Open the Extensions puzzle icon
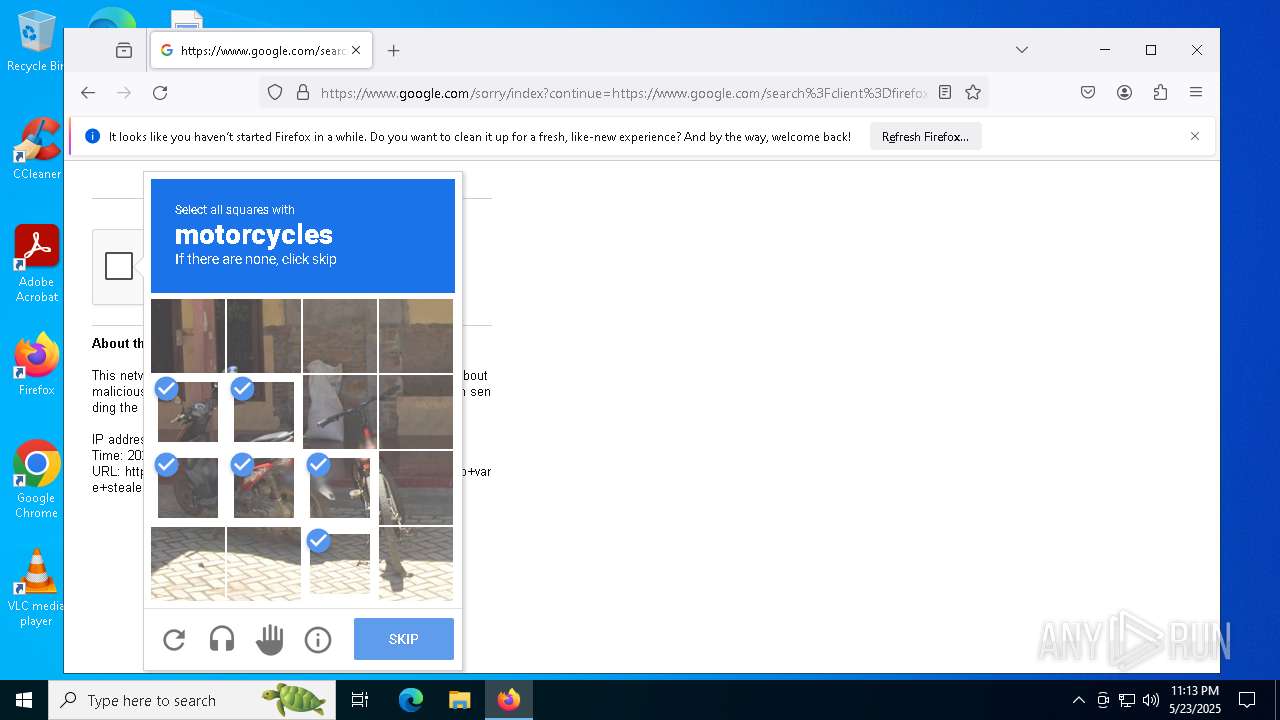1280x720 pixels. 1160,93
